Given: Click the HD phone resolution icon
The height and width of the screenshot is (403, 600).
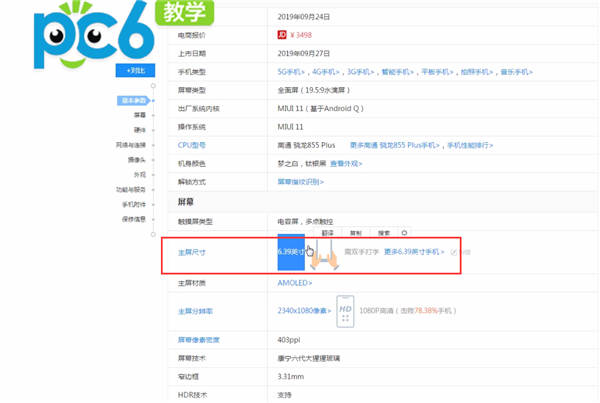Looking at the screenshot, I should [x=345, y=311].
